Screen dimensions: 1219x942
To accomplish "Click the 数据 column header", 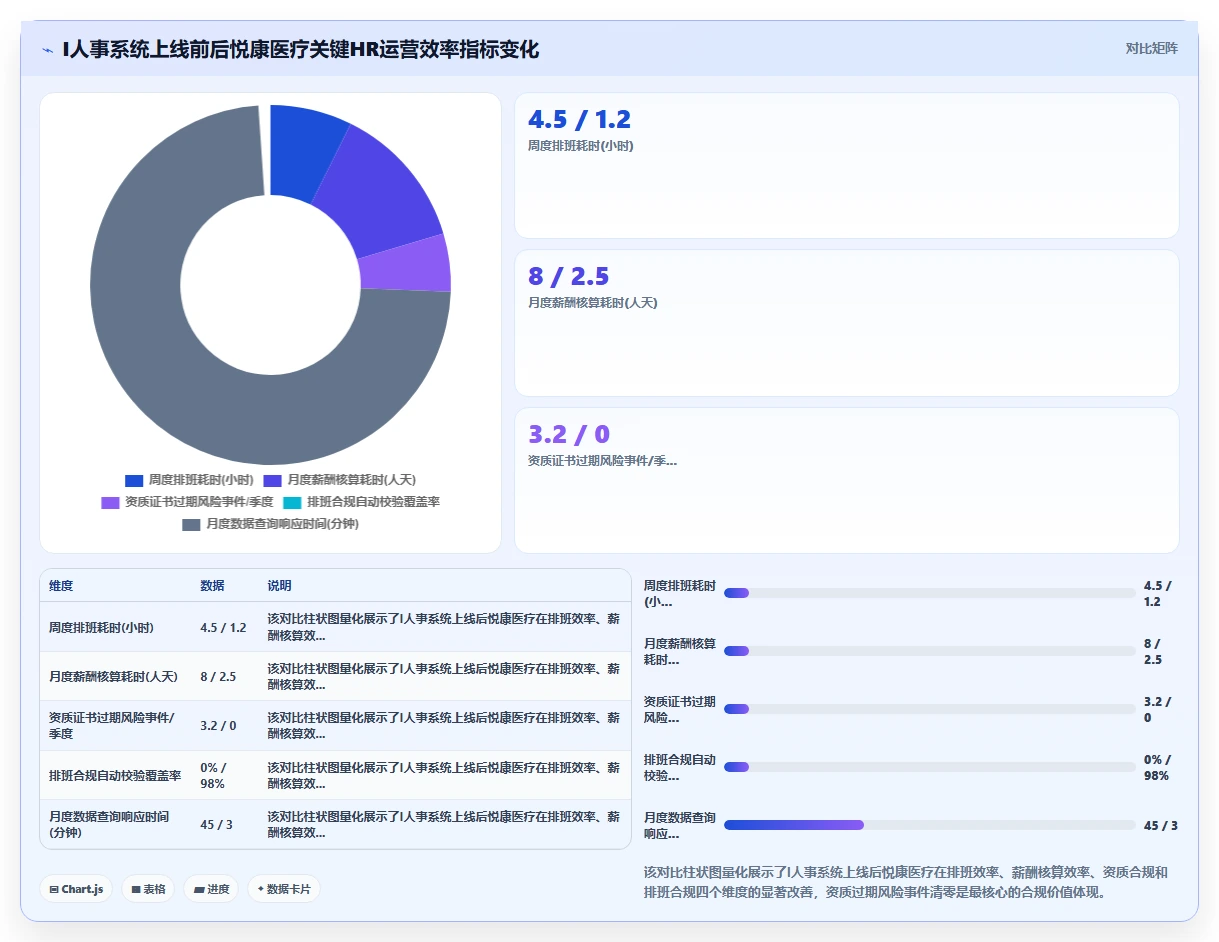I will tap(212, 586).
